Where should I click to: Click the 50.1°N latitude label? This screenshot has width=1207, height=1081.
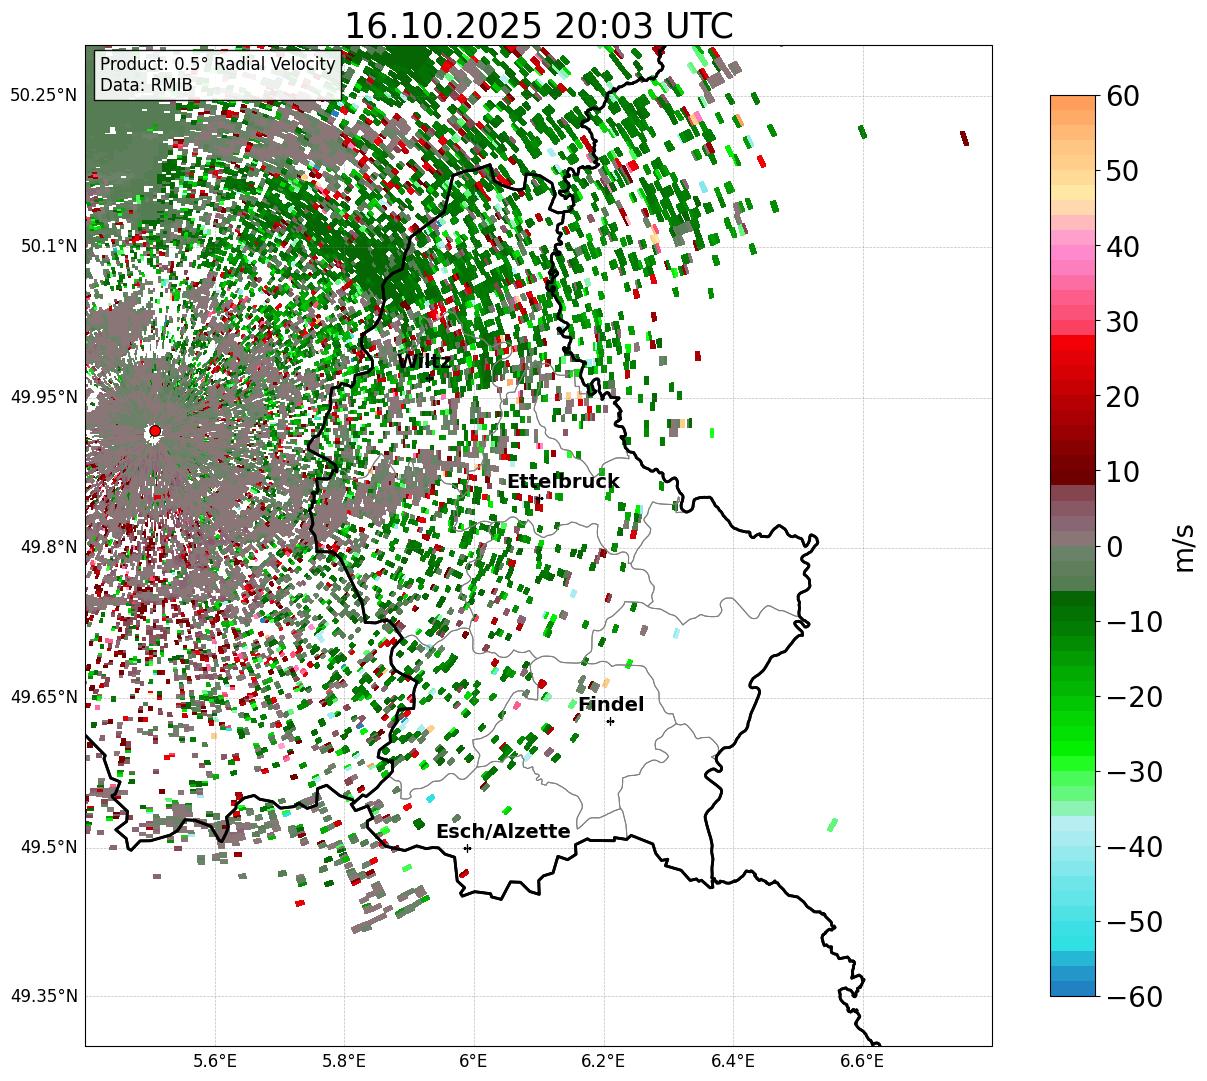(48, 246)
